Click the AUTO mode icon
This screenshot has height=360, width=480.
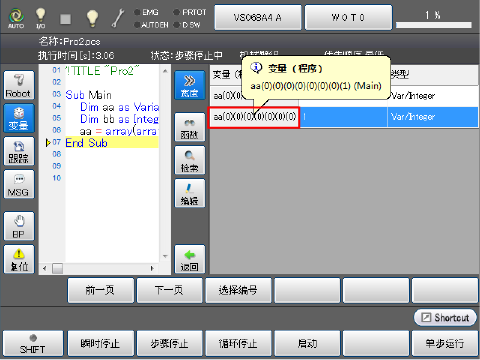coord(16,18)
